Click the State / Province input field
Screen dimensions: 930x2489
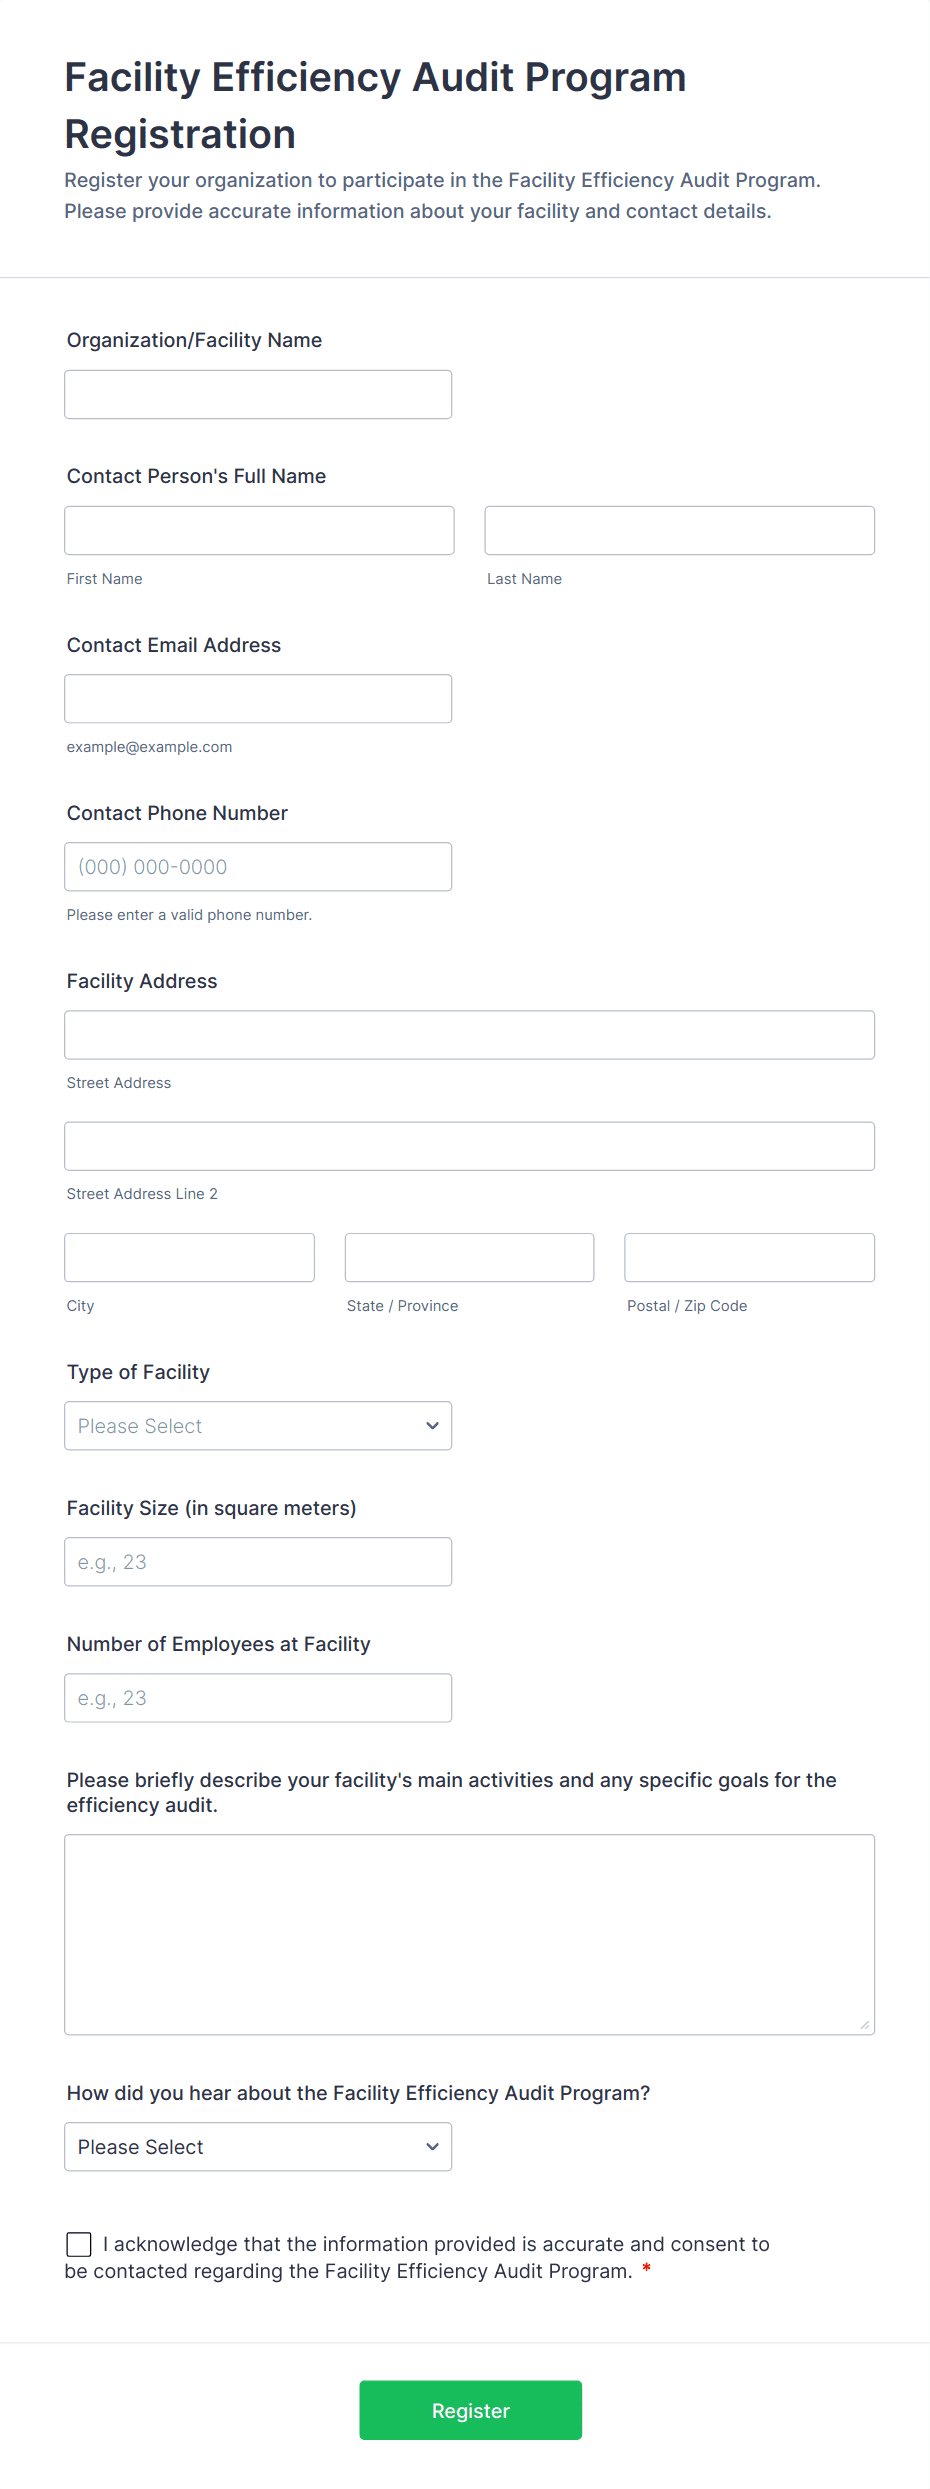pyautogui.click(x=468, y=1257)
